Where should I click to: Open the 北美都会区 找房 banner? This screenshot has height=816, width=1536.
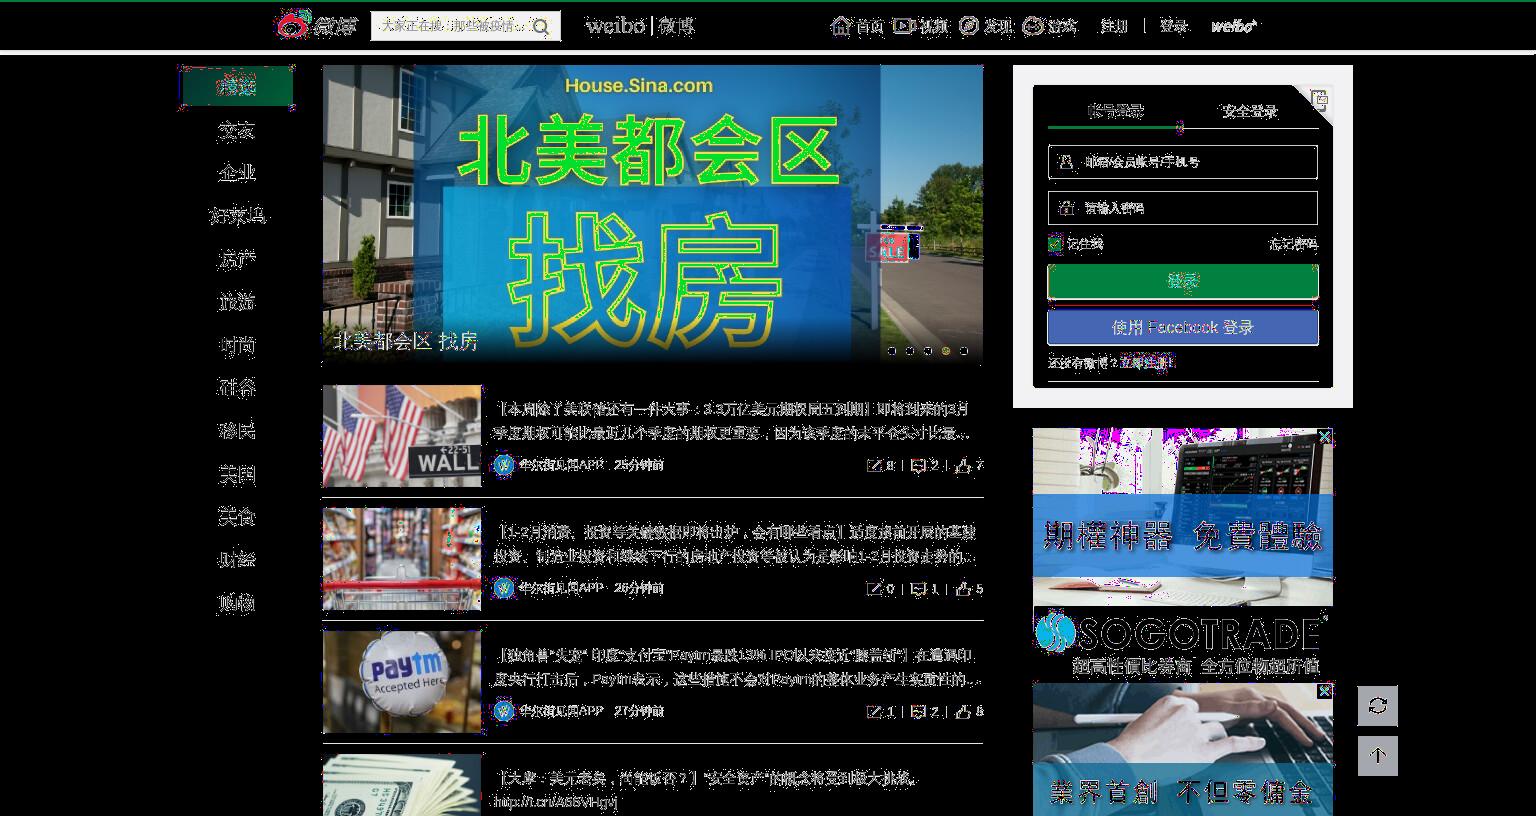pyautogui.click(x=653, y=214)
